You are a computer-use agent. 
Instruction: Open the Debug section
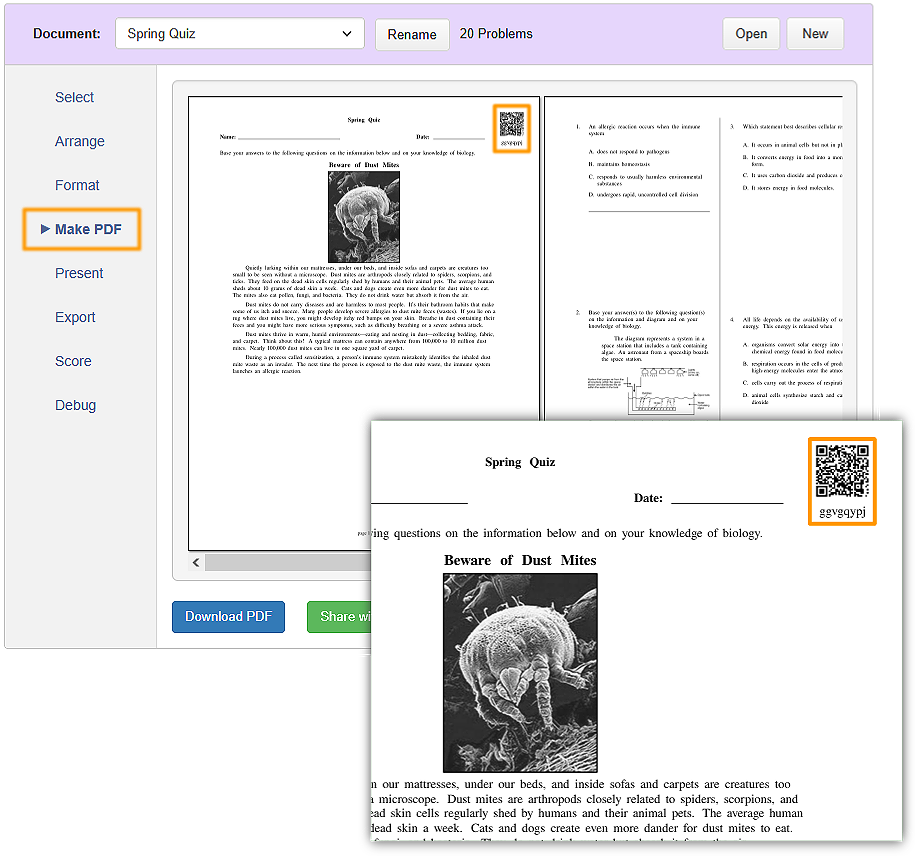tap(75, 405)
